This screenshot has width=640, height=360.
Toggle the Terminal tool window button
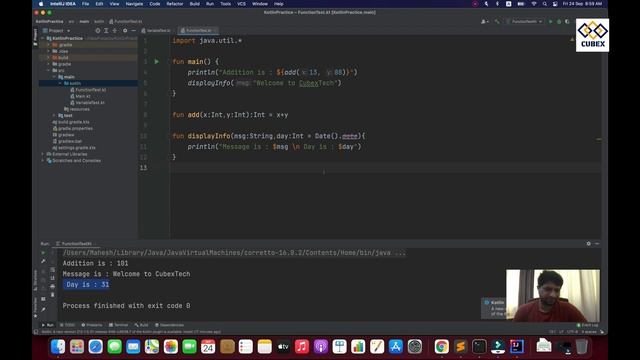(118, 325)
